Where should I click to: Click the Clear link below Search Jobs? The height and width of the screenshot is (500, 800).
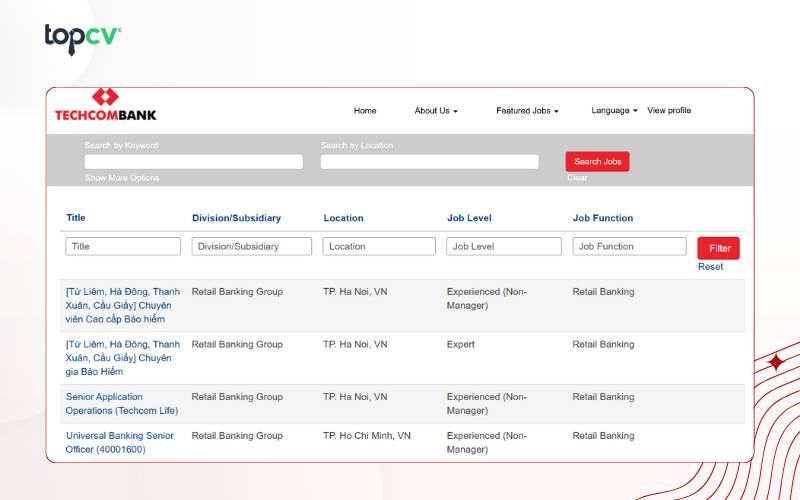coord(577,178)
